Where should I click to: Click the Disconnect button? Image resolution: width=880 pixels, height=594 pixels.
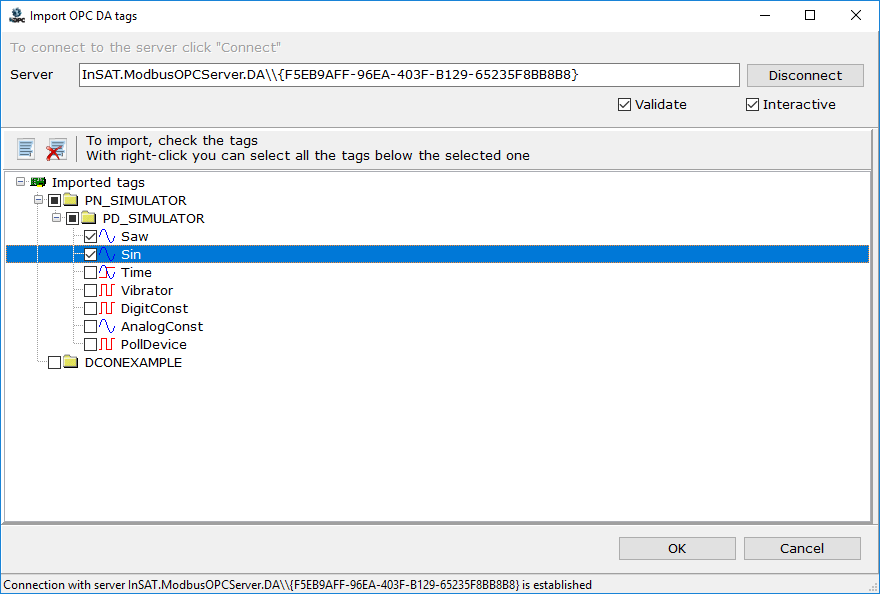coord(805,75)
